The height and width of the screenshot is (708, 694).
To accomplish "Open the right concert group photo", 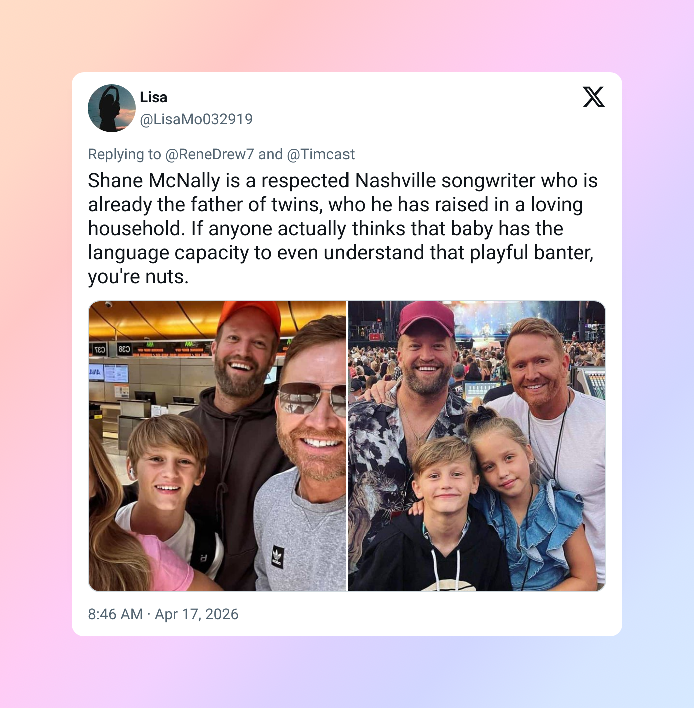I will [476, 446].
